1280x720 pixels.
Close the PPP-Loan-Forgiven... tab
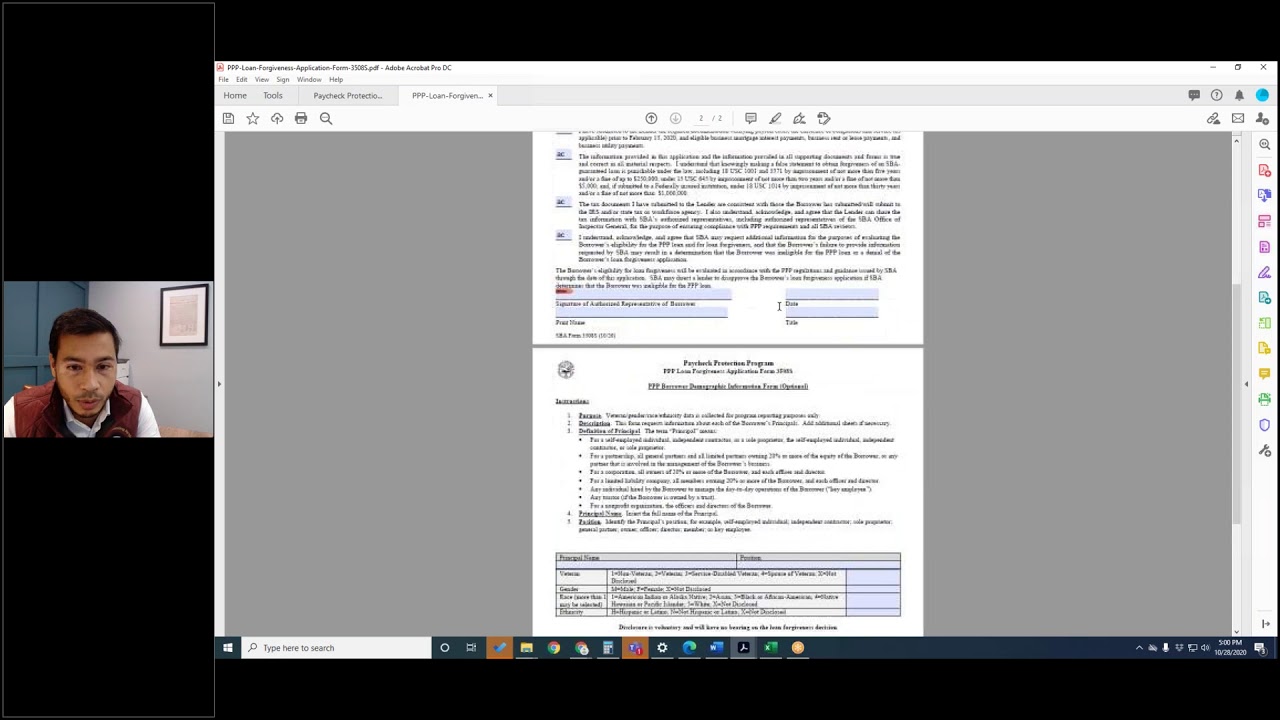[x=490, y=95]
